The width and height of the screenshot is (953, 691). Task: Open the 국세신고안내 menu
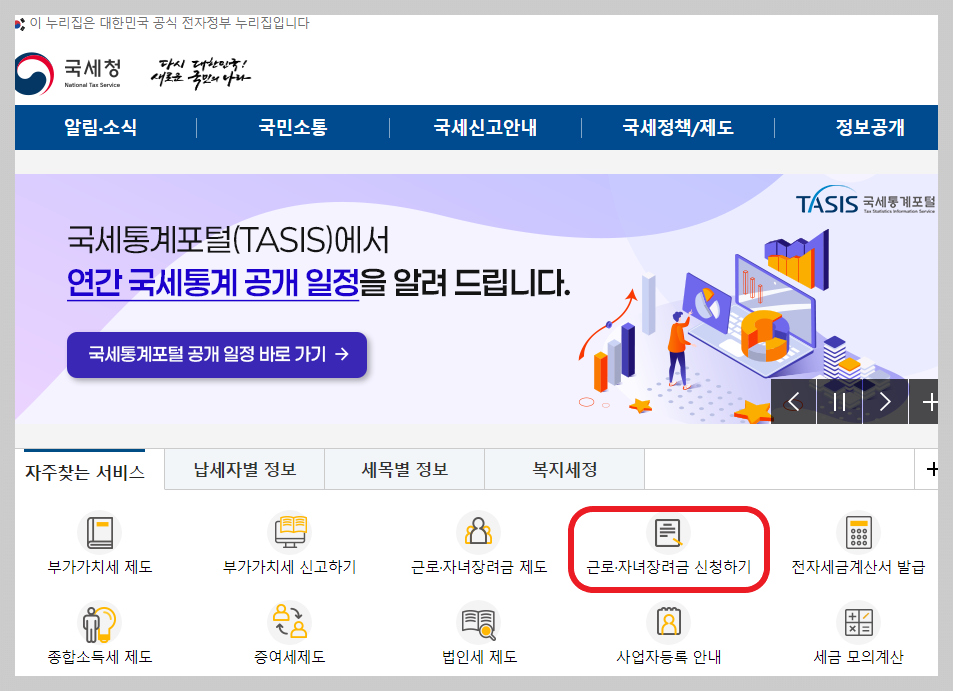pos(484,127)
